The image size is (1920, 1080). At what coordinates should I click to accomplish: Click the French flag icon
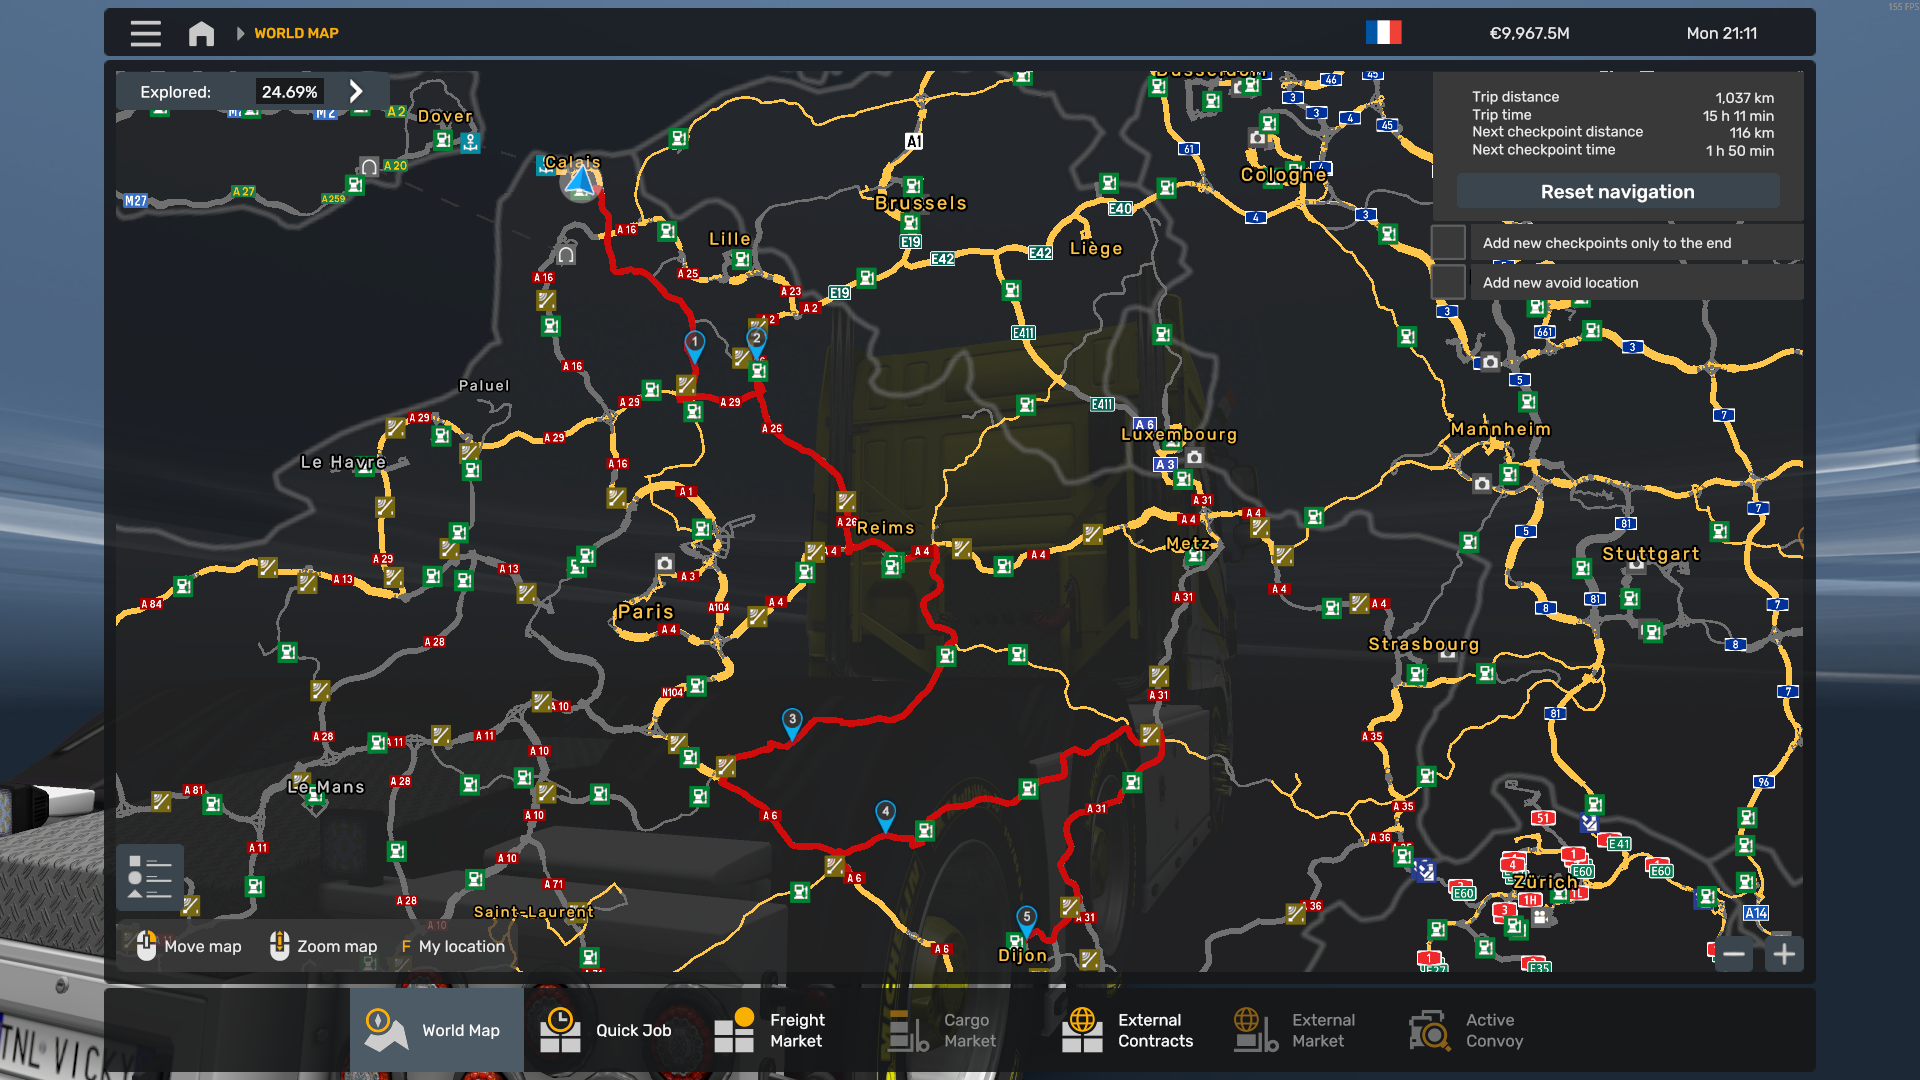pyautogui.click(x=1383, y=33)
